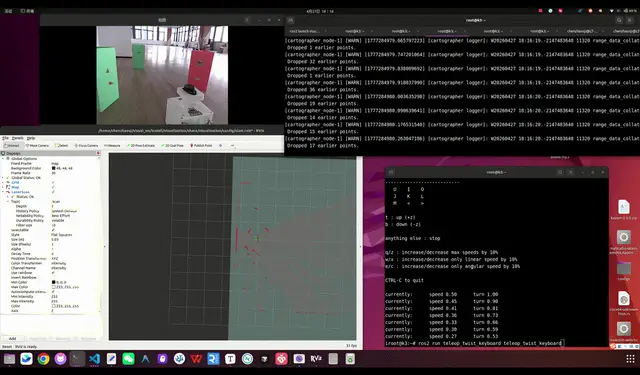Open the Panels menu in RViz
This screenshot has width=640, height=375.
18,138
